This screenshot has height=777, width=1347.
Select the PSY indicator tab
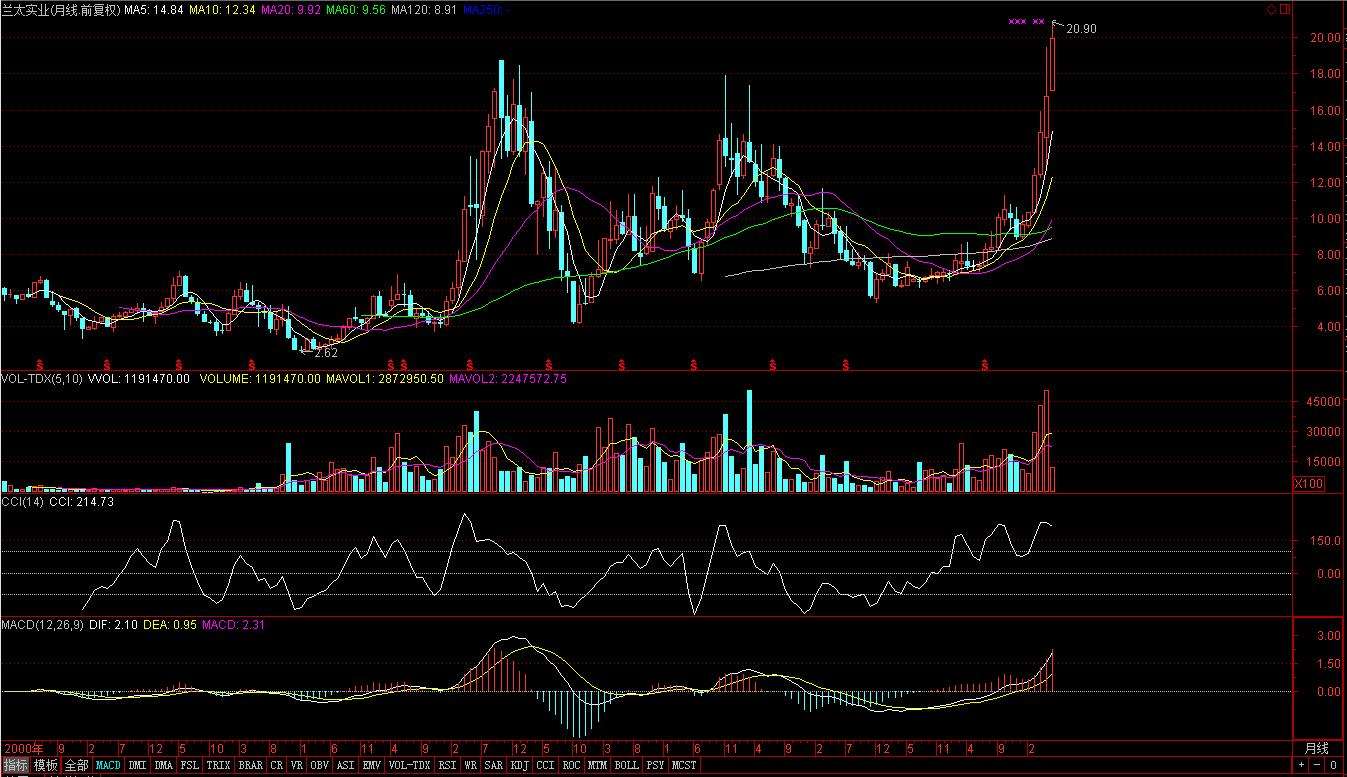coord(656,765)
